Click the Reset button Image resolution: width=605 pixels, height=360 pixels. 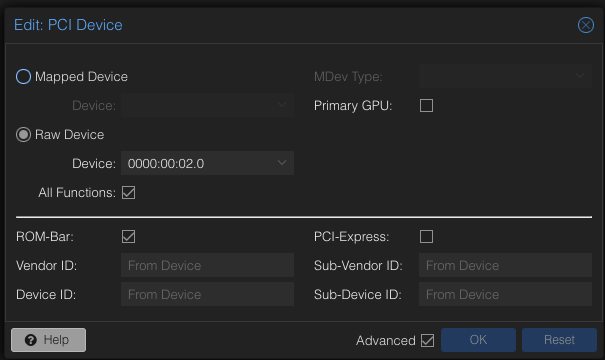point(559,340)
